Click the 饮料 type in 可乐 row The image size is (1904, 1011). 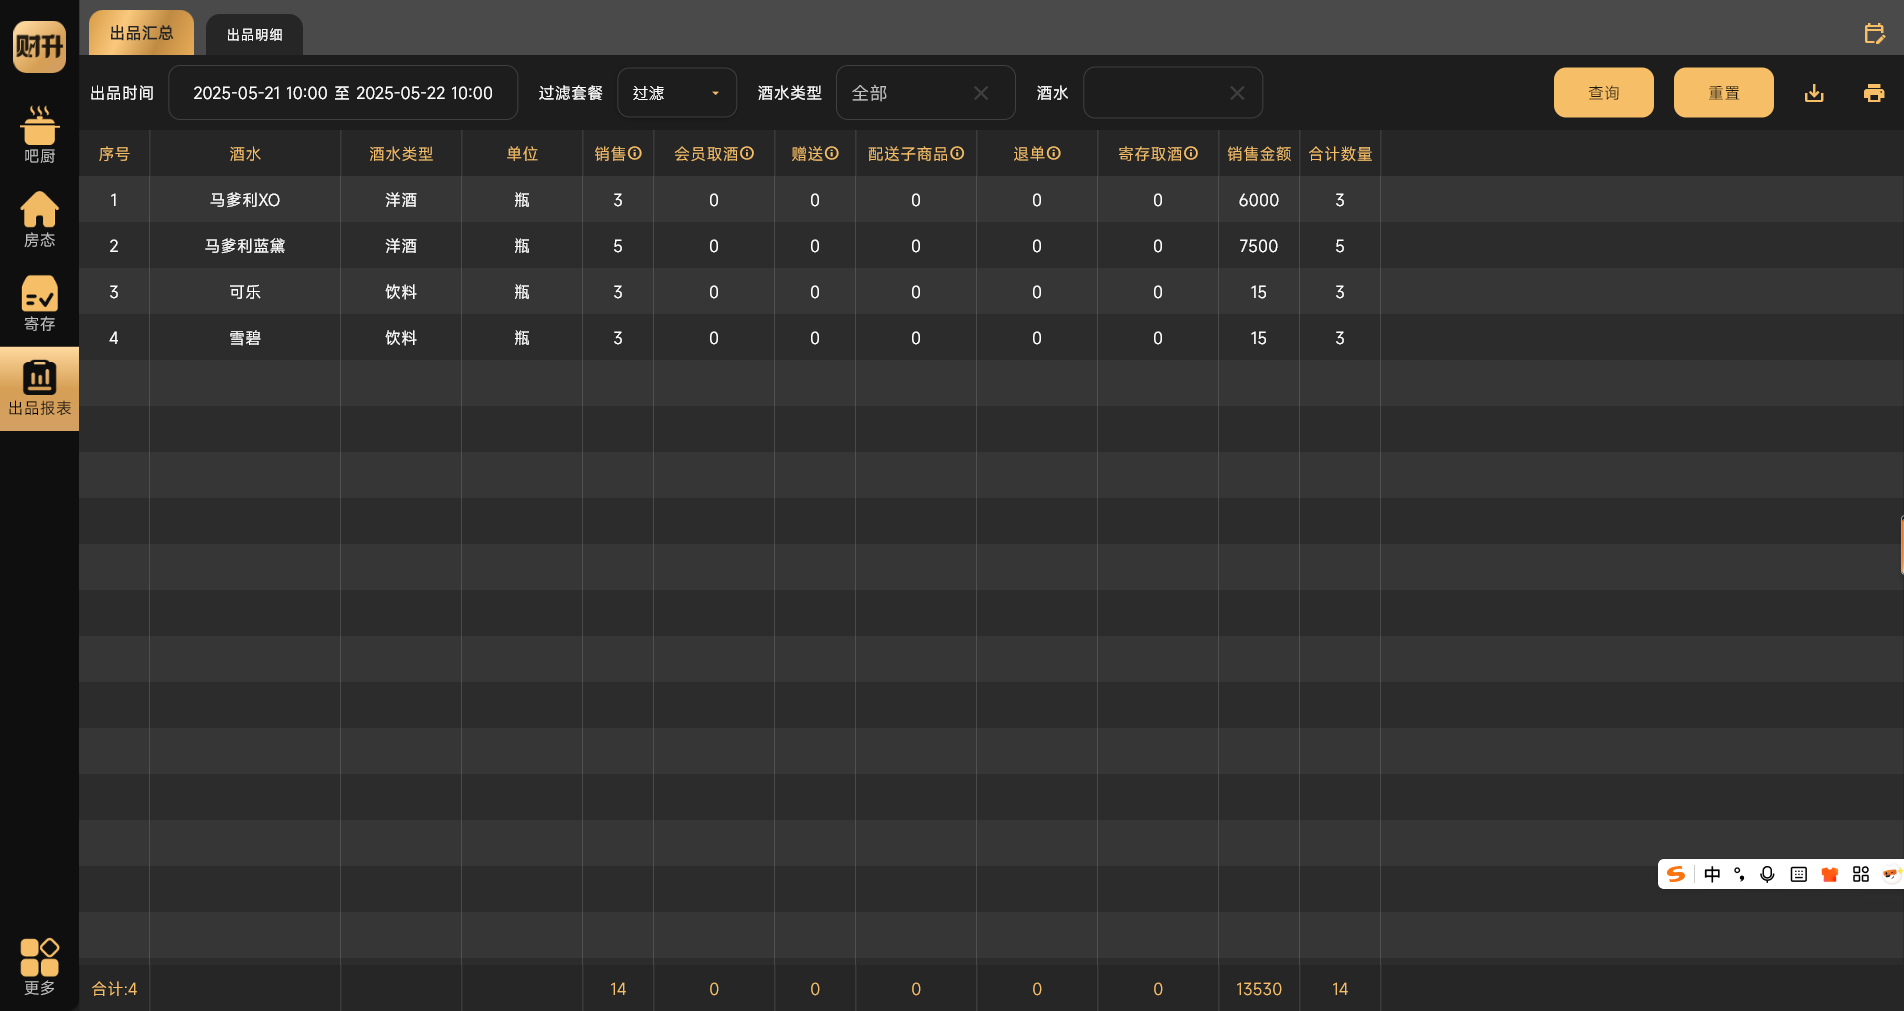401,292
